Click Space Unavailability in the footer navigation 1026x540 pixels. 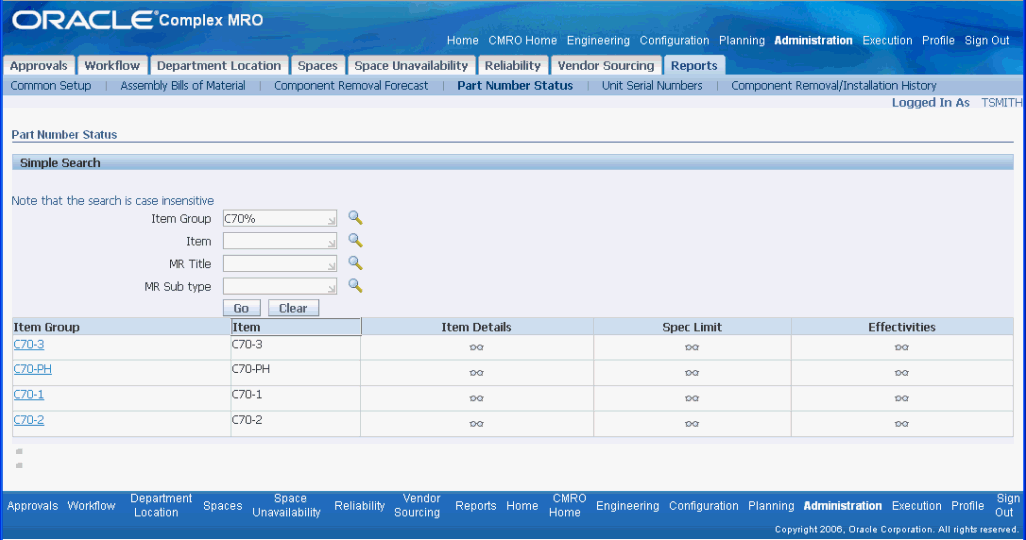coord(287,505)
